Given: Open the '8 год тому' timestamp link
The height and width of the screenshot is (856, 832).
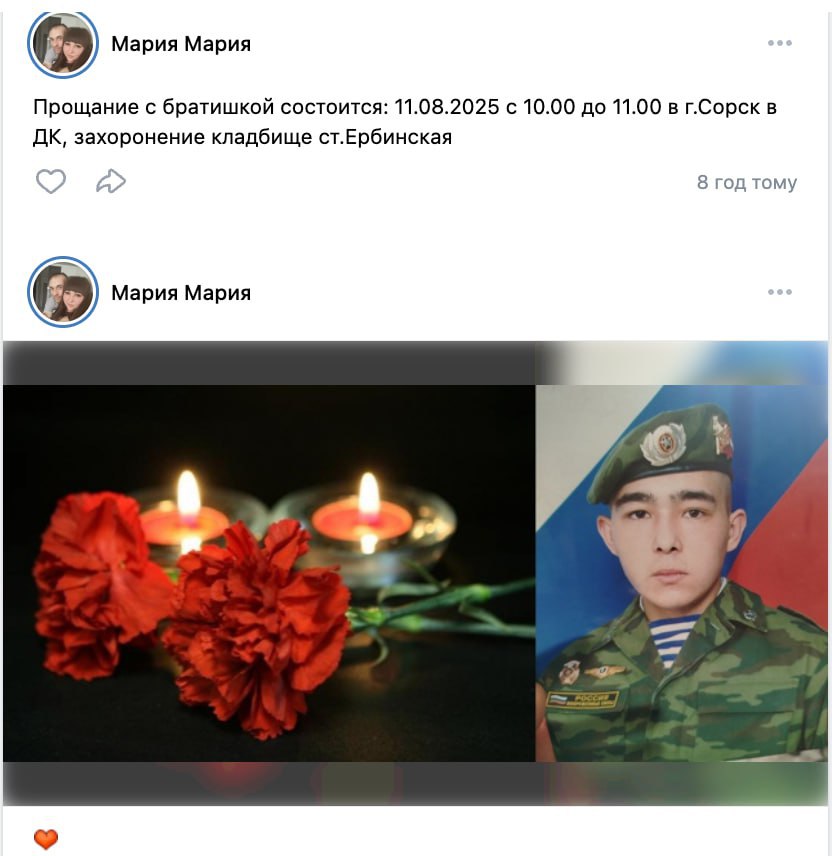Looking at the screenshot, I should [x=746, y=182].
